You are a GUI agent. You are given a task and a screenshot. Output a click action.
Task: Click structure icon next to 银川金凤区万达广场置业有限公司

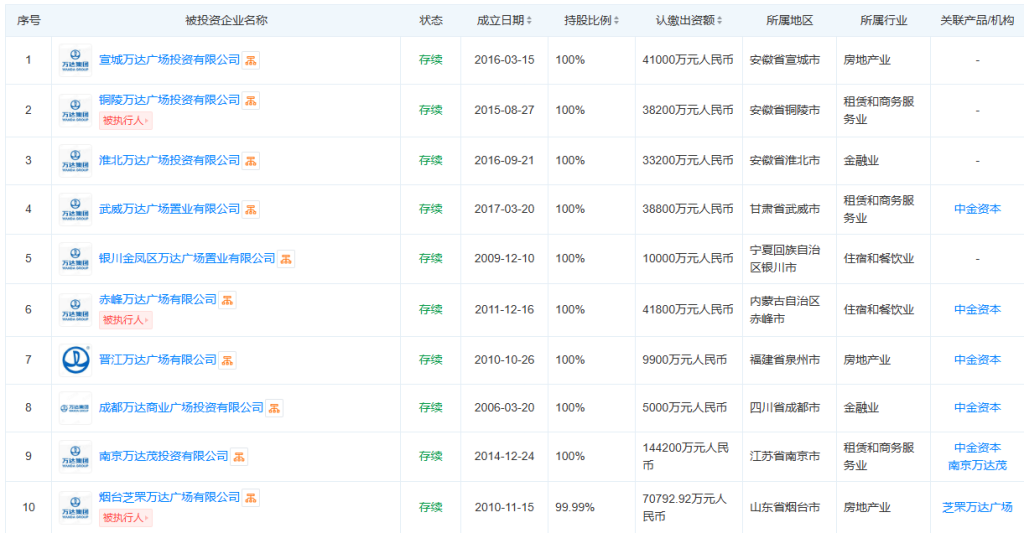click(287, 259)
